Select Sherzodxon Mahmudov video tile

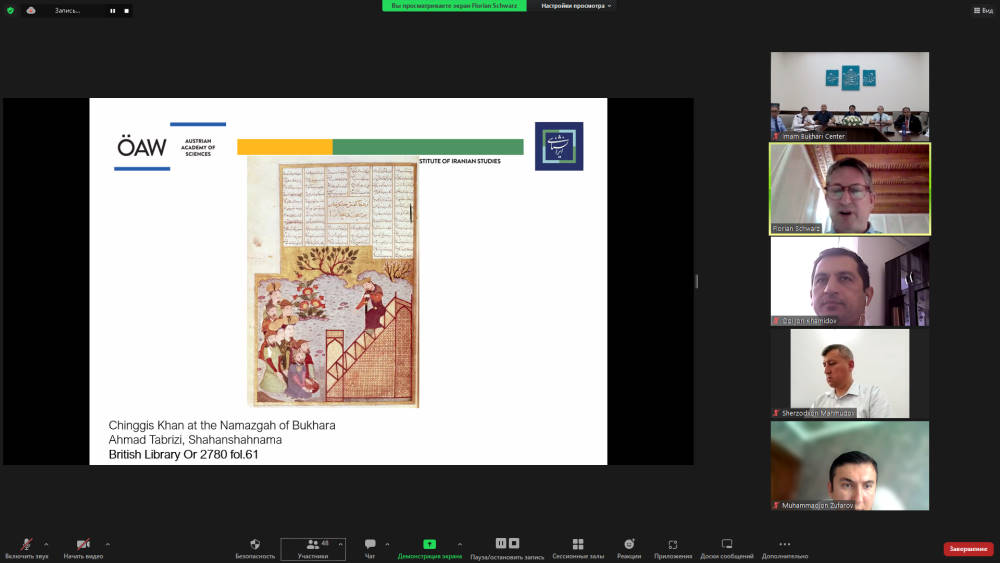point(849,374)
